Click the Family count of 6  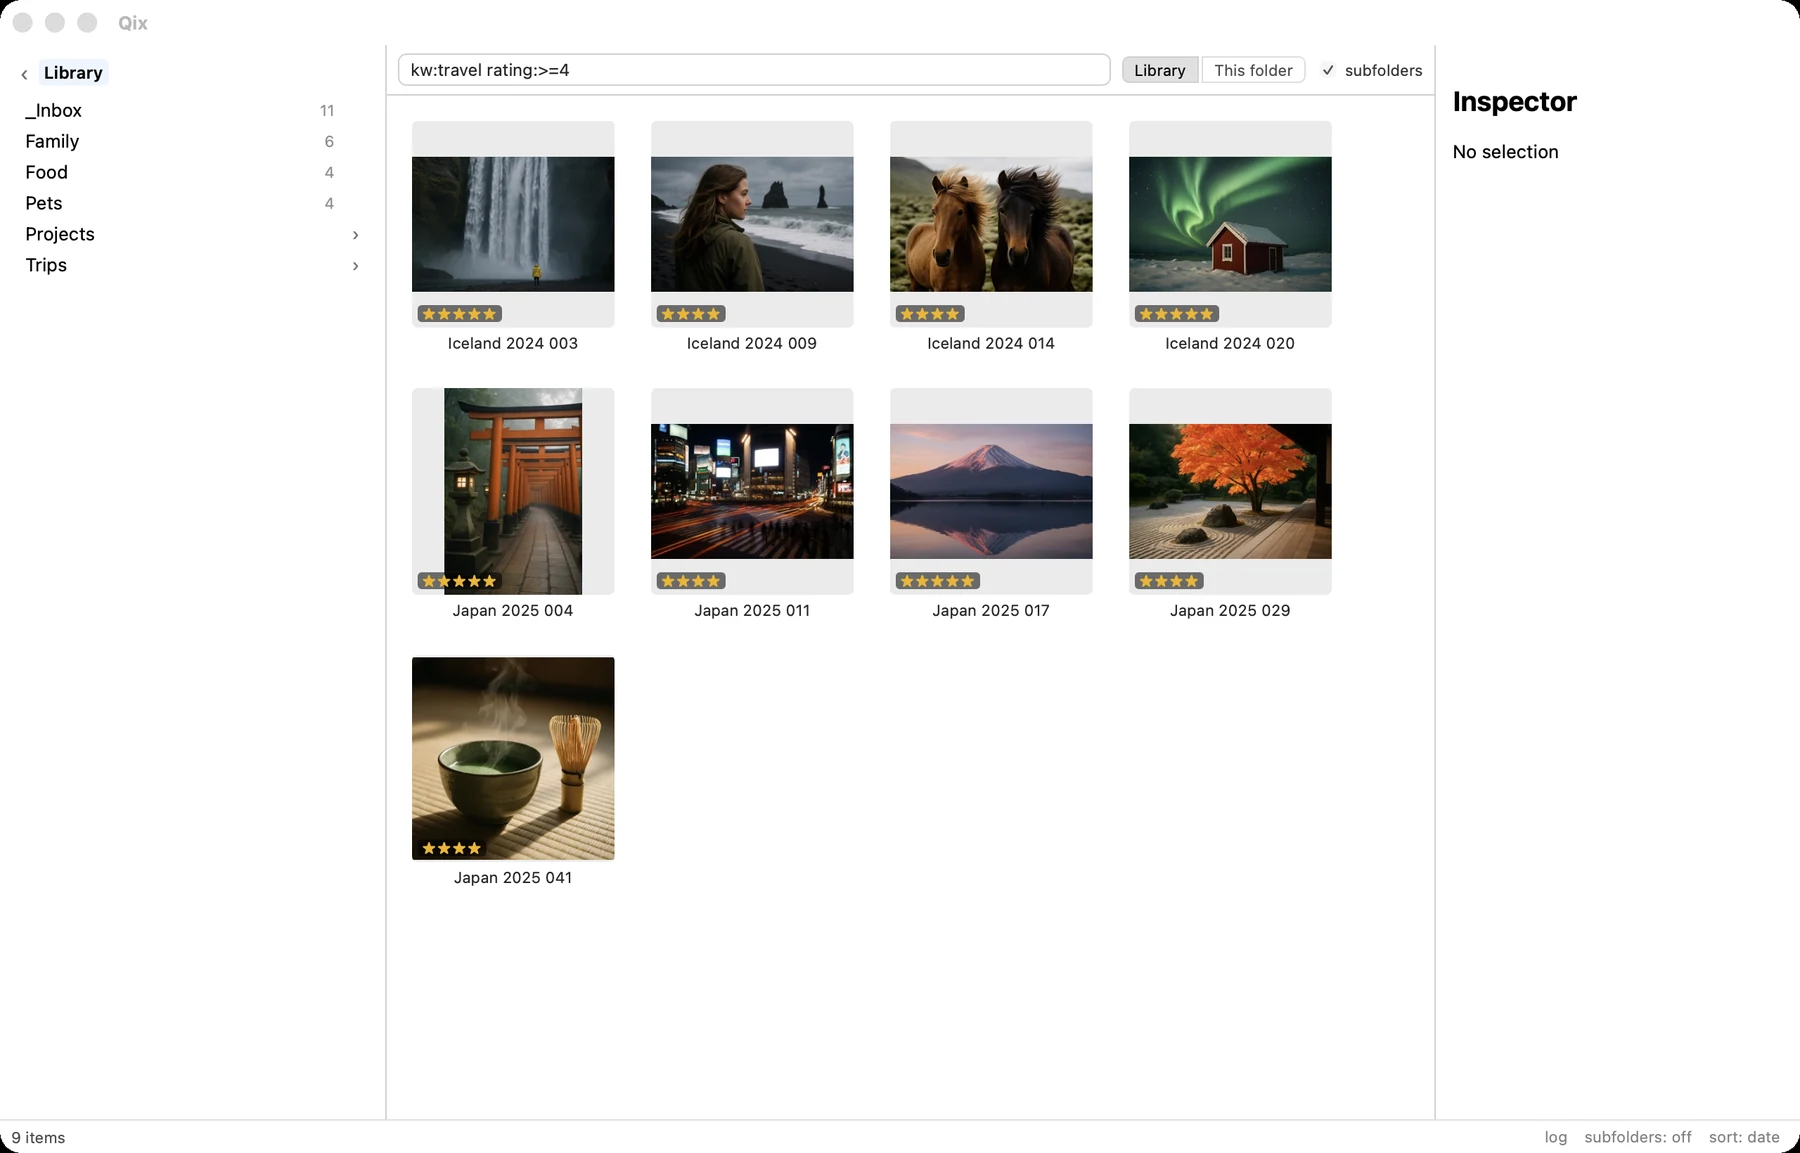pyautogui.click(x=329, y=142)
